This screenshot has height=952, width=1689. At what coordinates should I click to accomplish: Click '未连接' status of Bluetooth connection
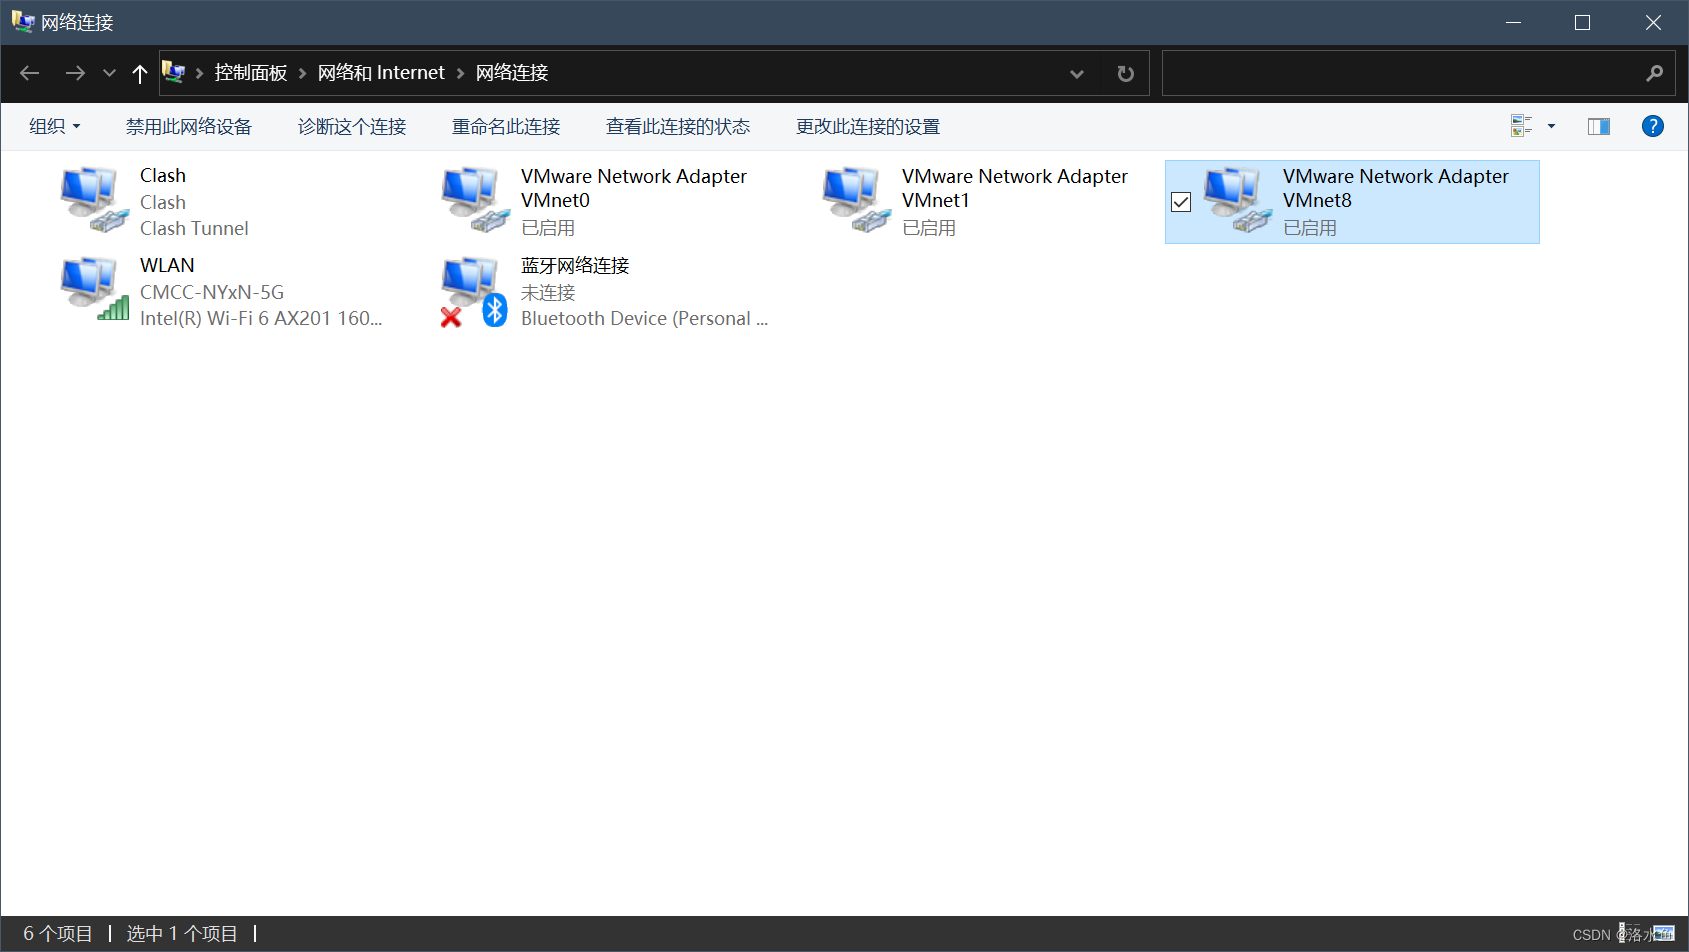coord(548,292)
